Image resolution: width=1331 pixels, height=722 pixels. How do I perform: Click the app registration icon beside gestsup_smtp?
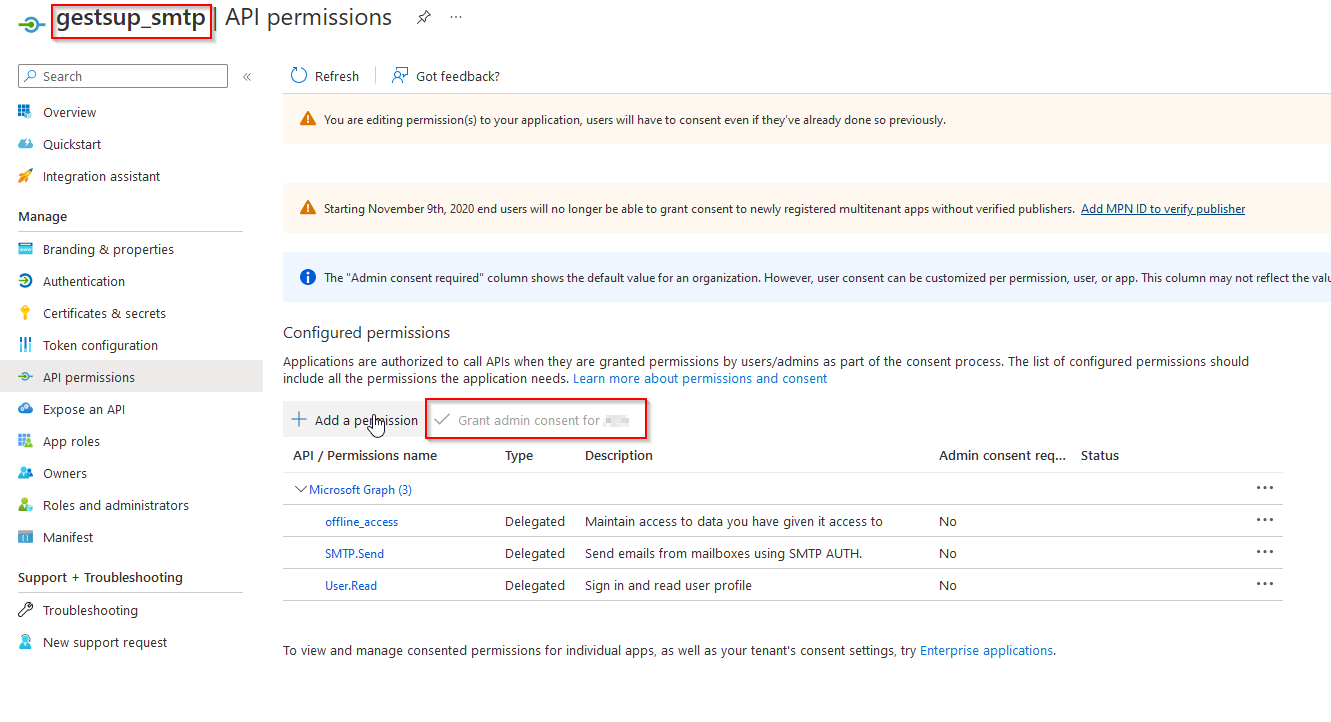(x=31, y=23)
